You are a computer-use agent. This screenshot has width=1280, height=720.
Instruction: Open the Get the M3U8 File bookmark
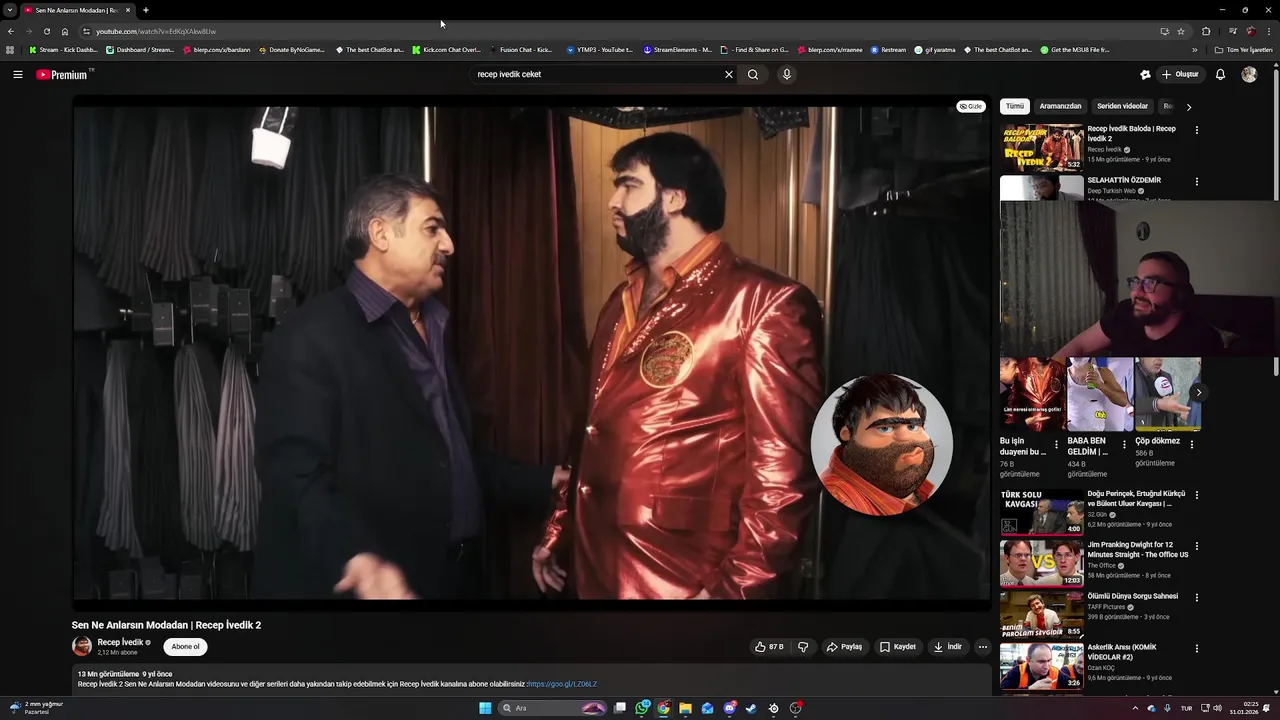1075,49
